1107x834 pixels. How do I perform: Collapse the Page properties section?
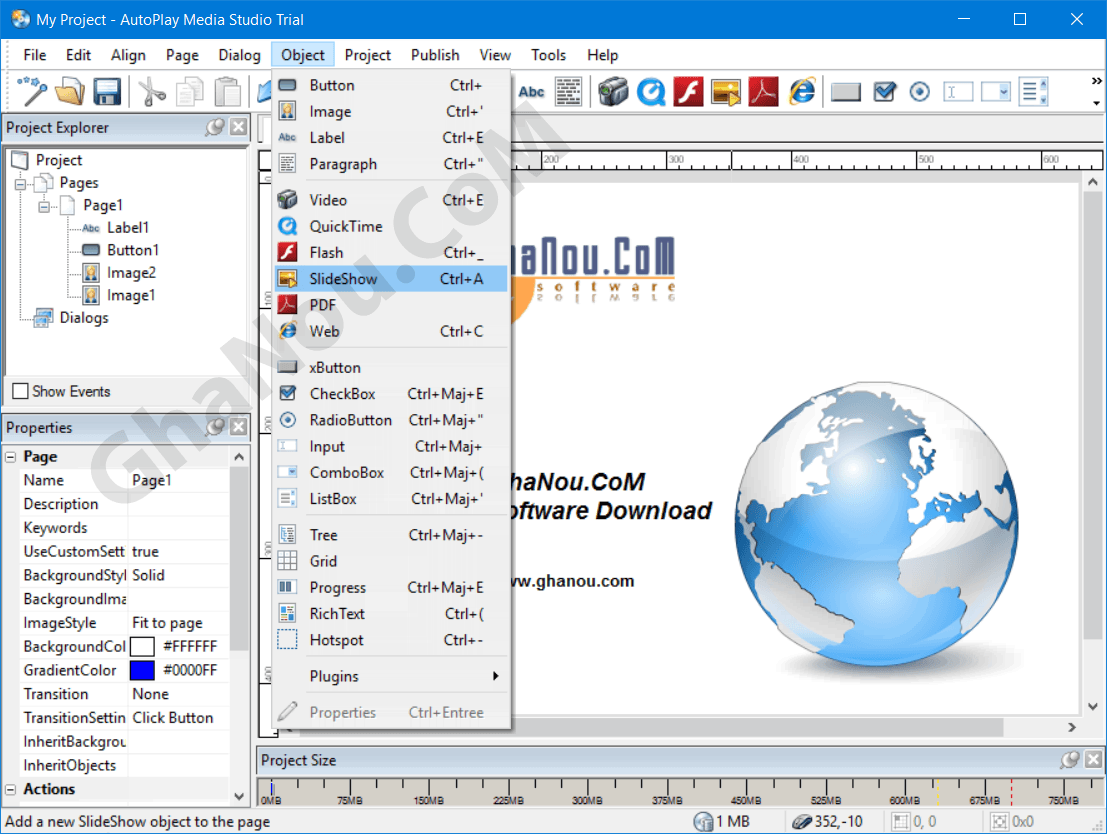coord(11,457)
